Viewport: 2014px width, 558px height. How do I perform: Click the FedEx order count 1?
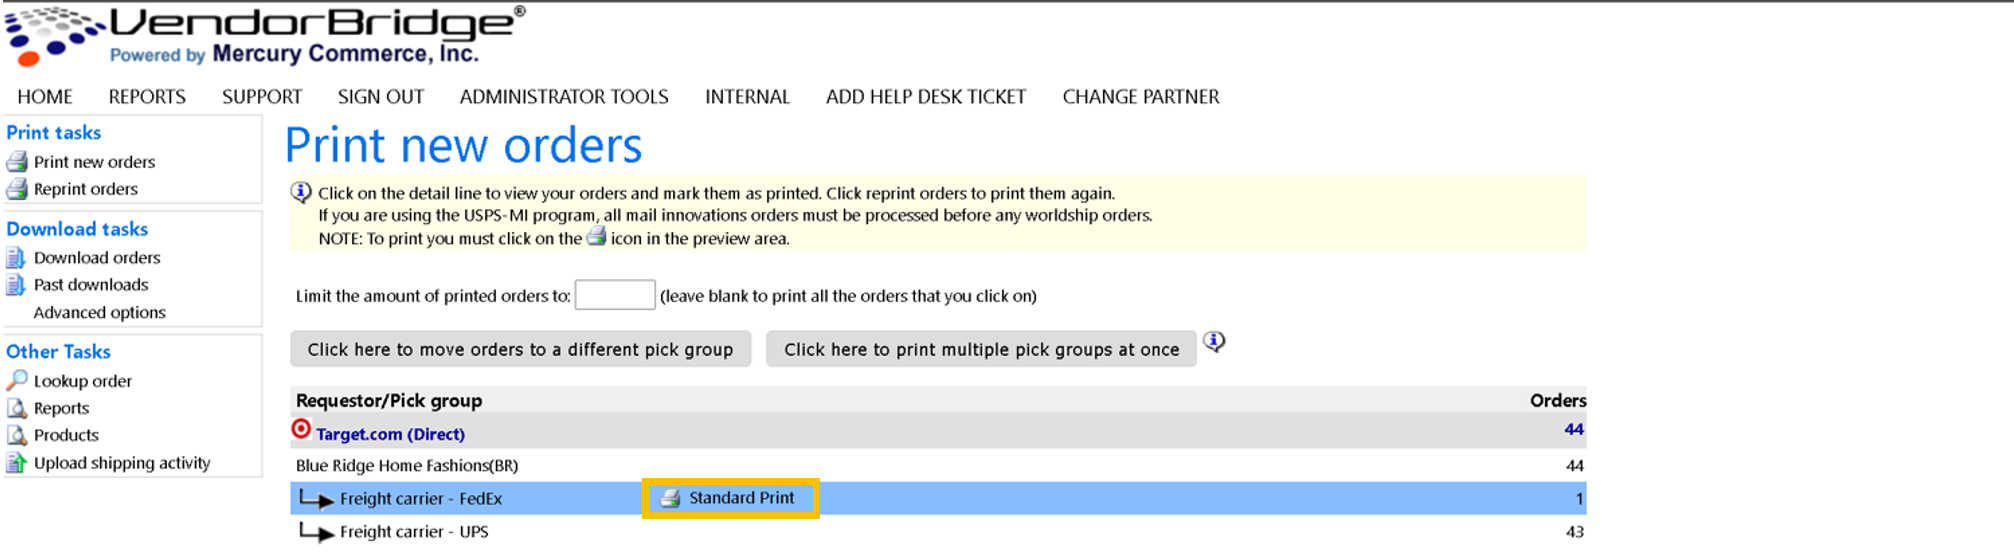[1580, 499]
